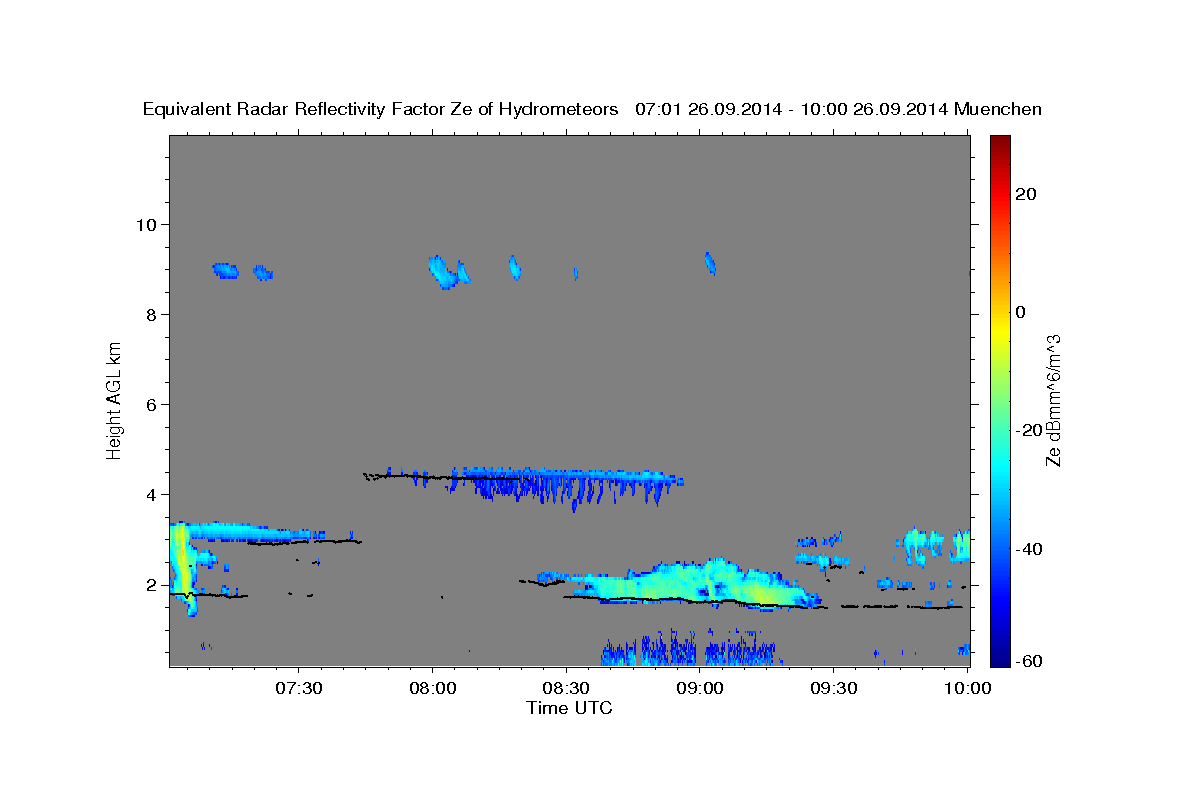1200x800 pixels.
Task: Click the '10' height tick label
Action: 146,224
